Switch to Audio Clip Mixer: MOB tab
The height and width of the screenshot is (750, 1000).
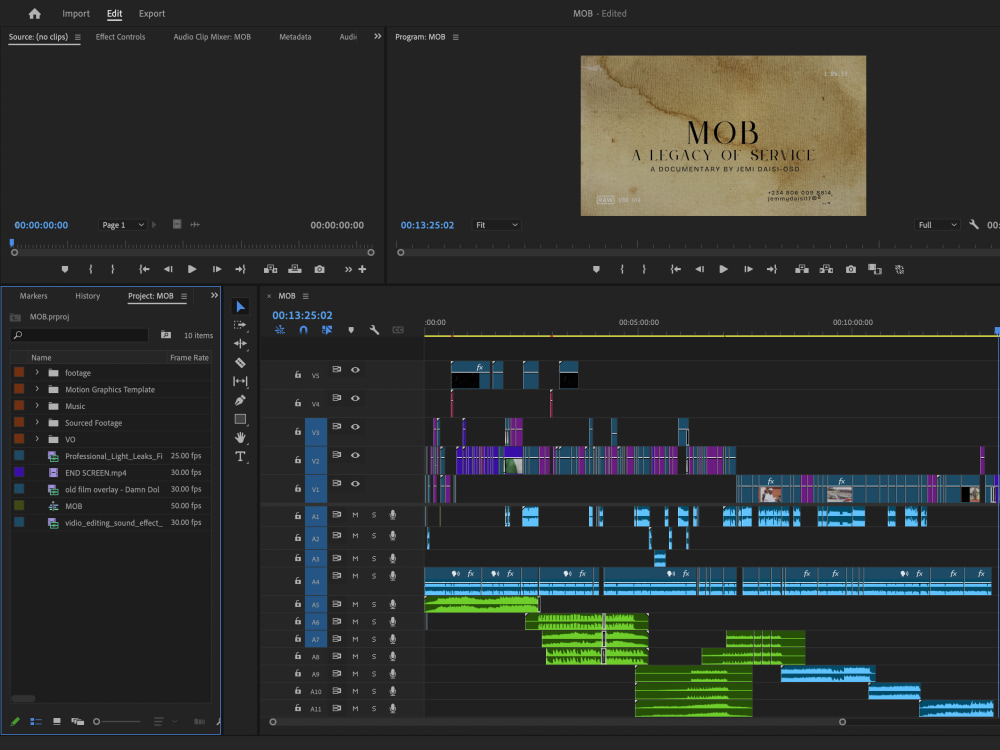pos(212,37)
